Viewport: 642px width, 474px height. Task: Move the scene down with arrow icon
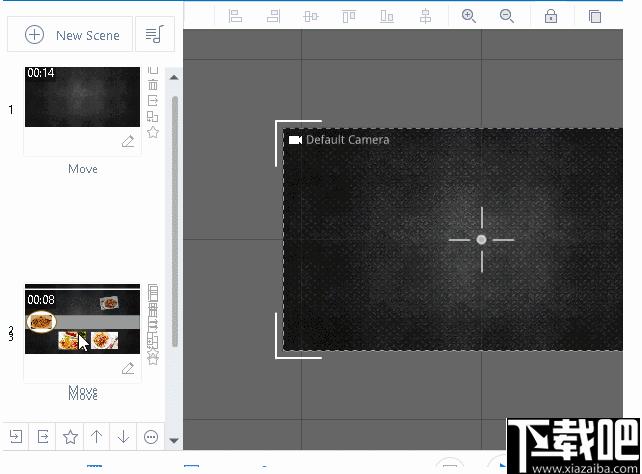coord(123,437)
